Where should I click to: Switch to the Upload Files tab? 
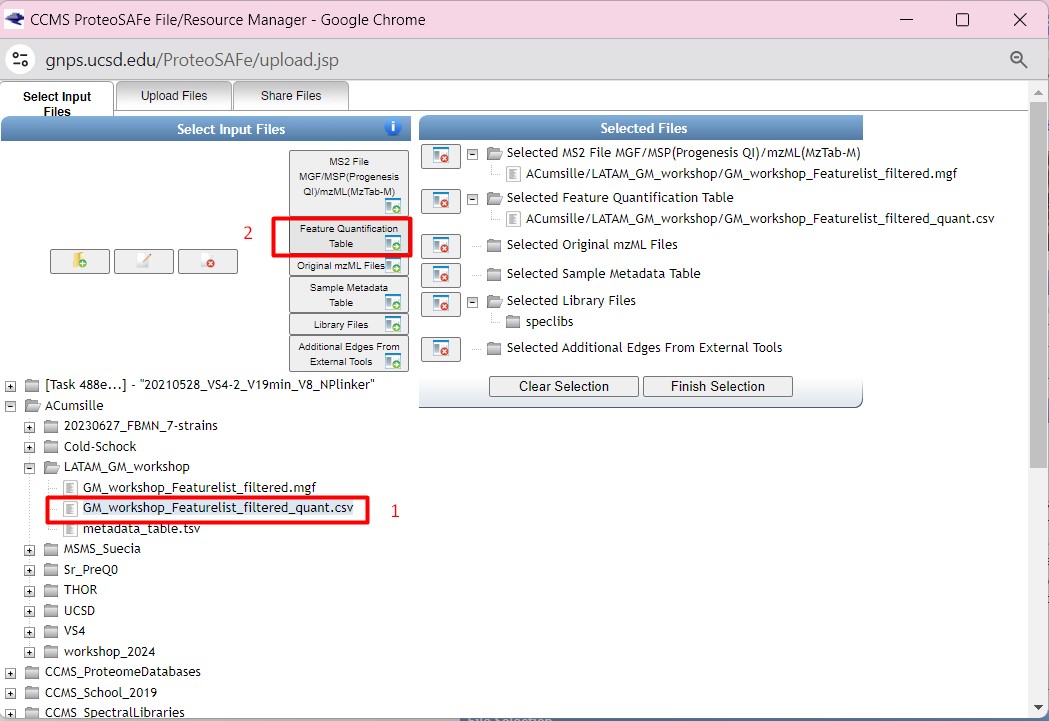174,96
